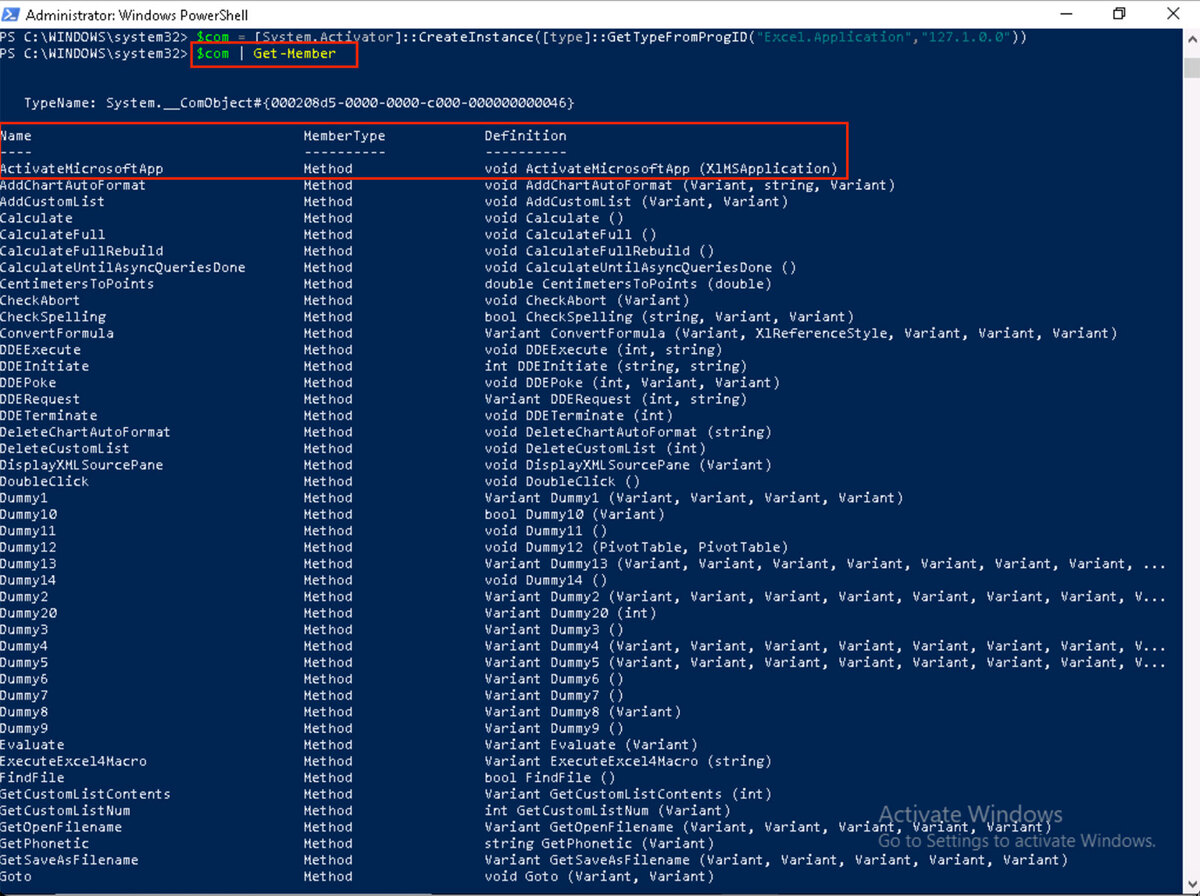Screen dimensions: 1200x896
Task: Click the CheckSpelling member name
Action: [52, 317]
